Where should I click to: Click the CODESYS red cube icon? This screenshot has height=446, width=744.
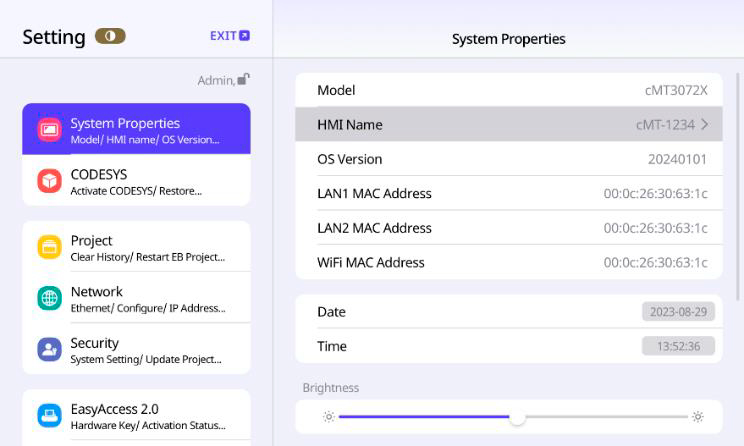tap(49, 181)
